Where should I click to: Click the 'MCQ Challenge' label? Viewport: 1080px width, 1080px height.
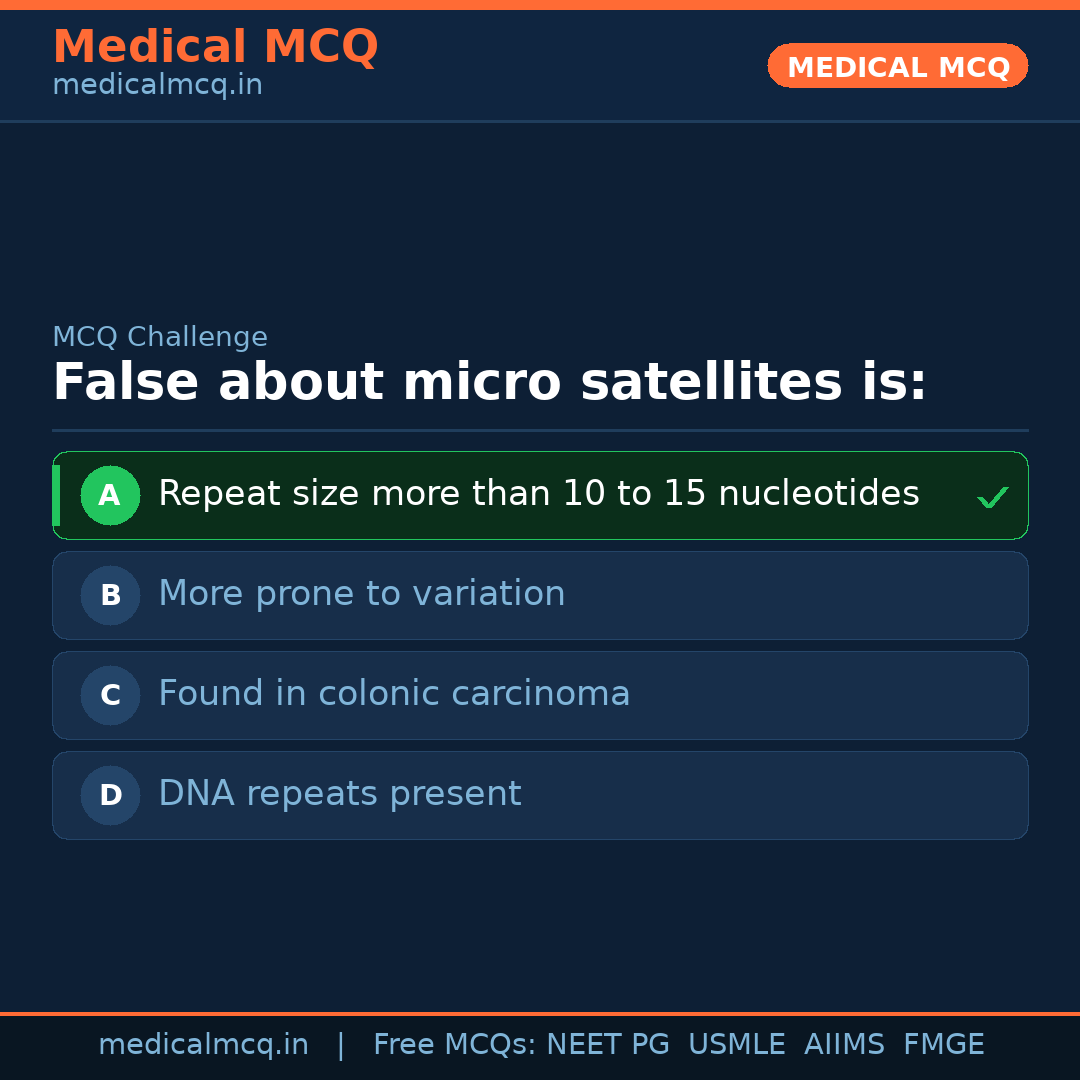pos(160,338)
